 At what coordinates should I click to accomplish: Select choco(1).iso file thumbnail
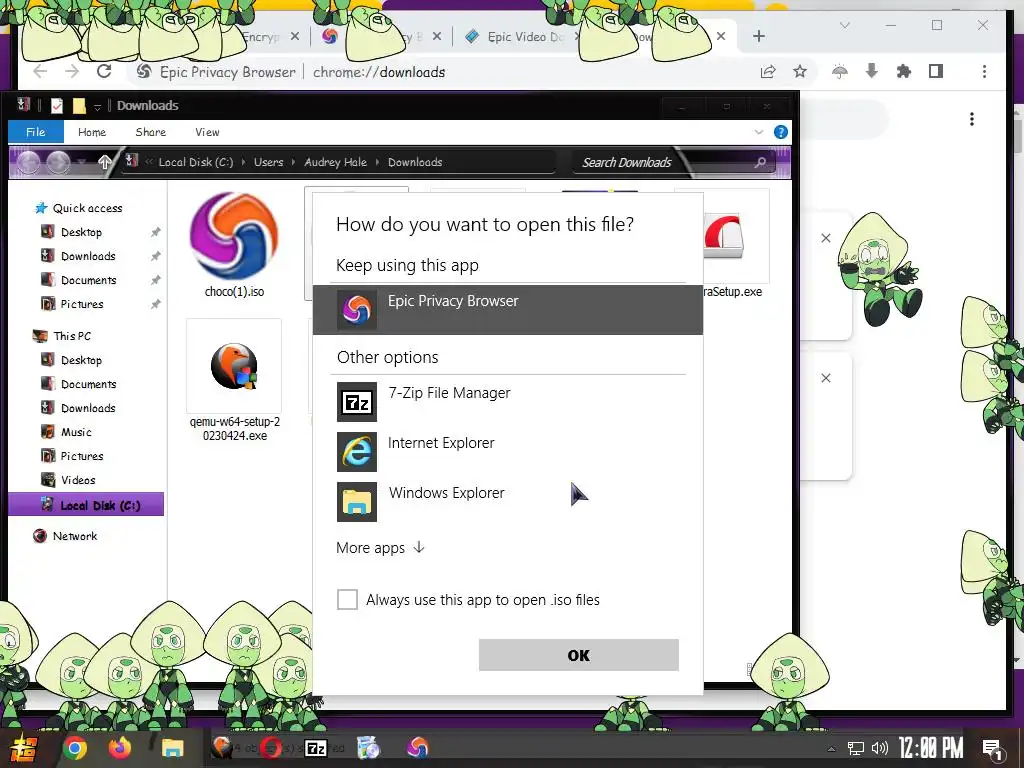tap(234, 236)
